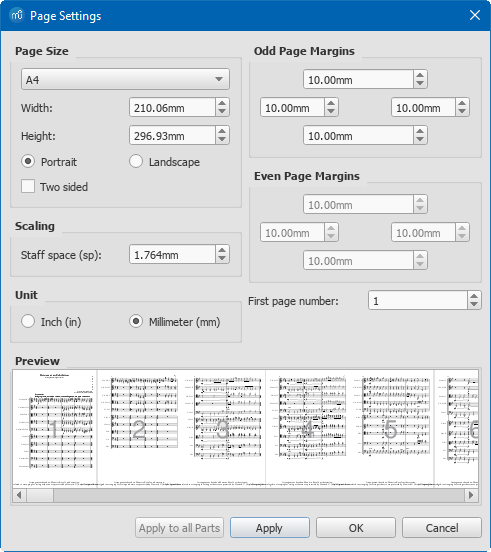
Task: Click the Width input field
Action: (172, 107)
